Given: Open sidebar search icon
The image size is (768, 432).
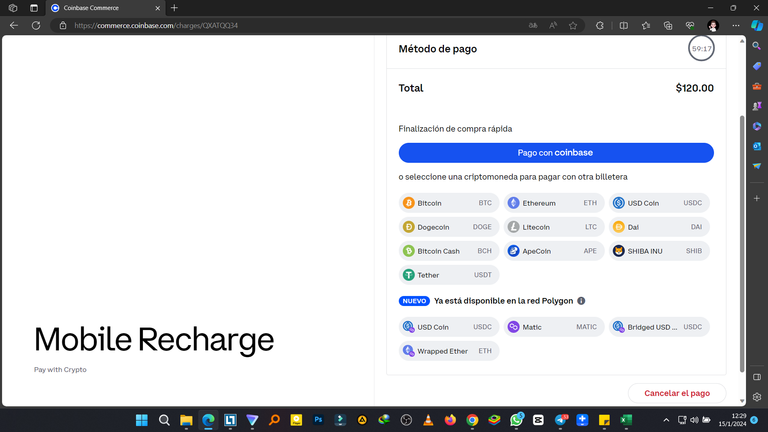Looking at the screenshot, I should coord(757,46).
